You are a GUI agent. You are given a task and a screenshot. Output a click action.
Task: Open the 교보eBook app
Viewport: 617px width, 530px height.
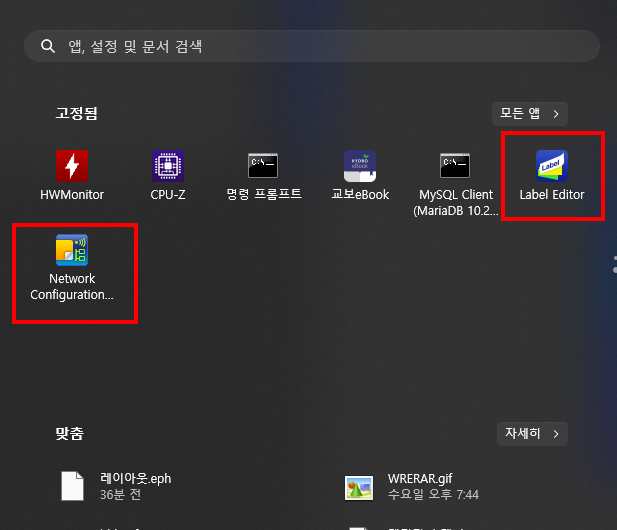(360, 176)
